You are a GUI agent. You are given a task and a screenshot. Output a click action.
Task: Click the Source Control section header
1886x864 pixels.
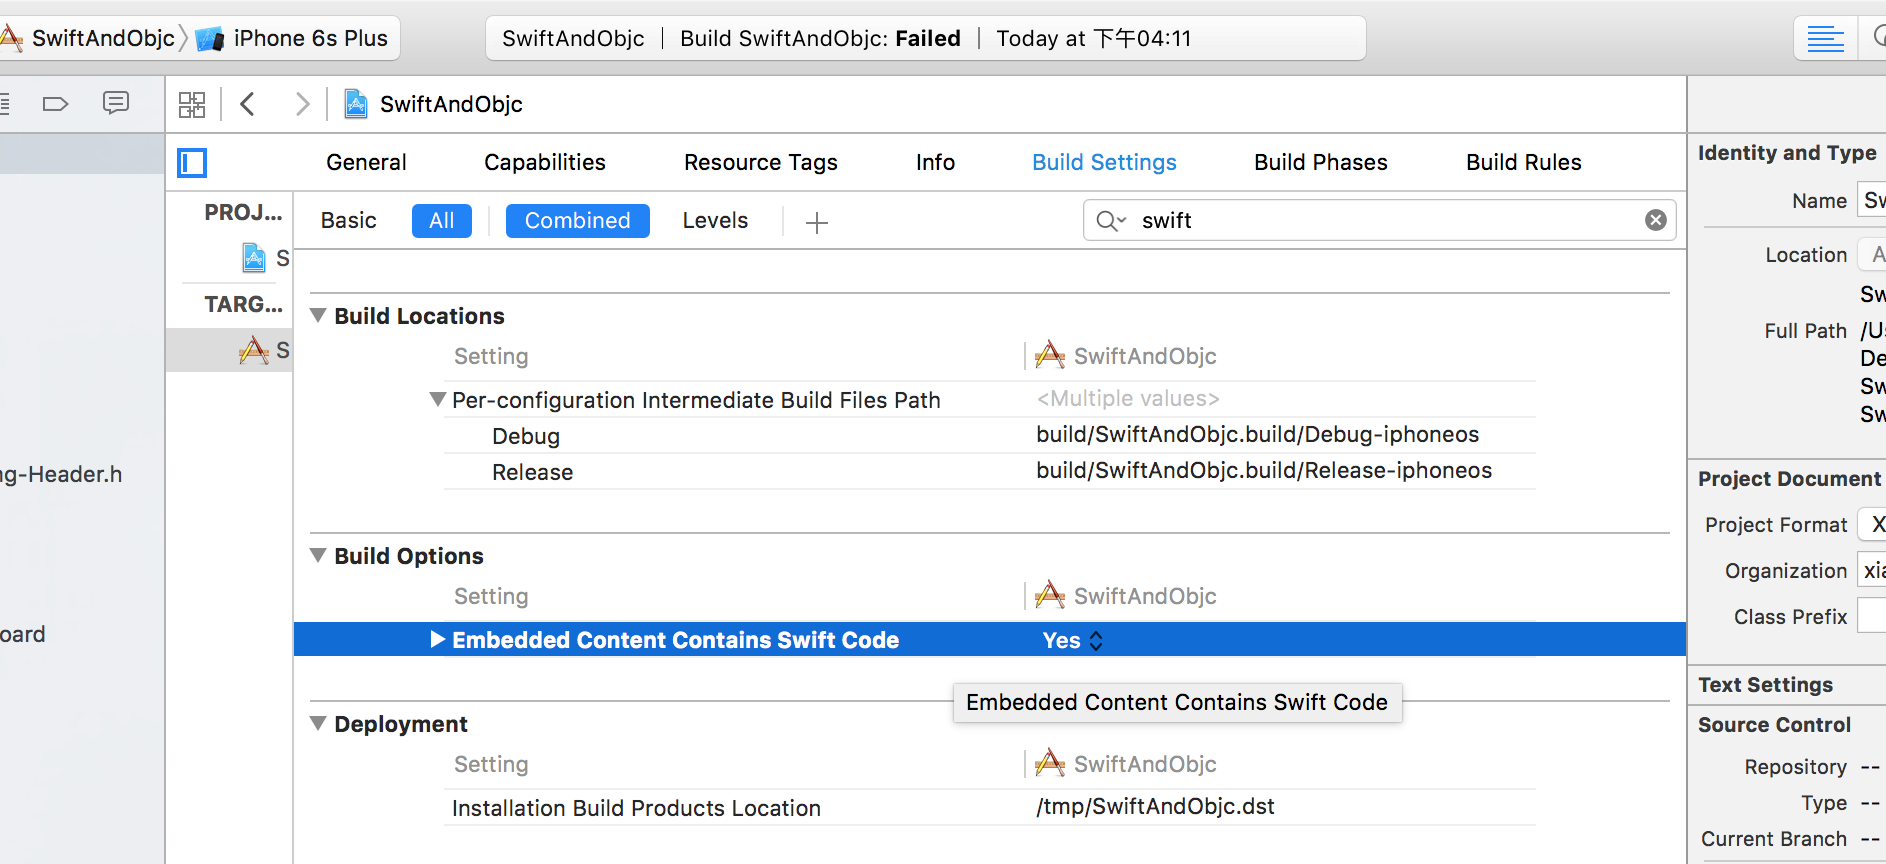coord(1774,725)
